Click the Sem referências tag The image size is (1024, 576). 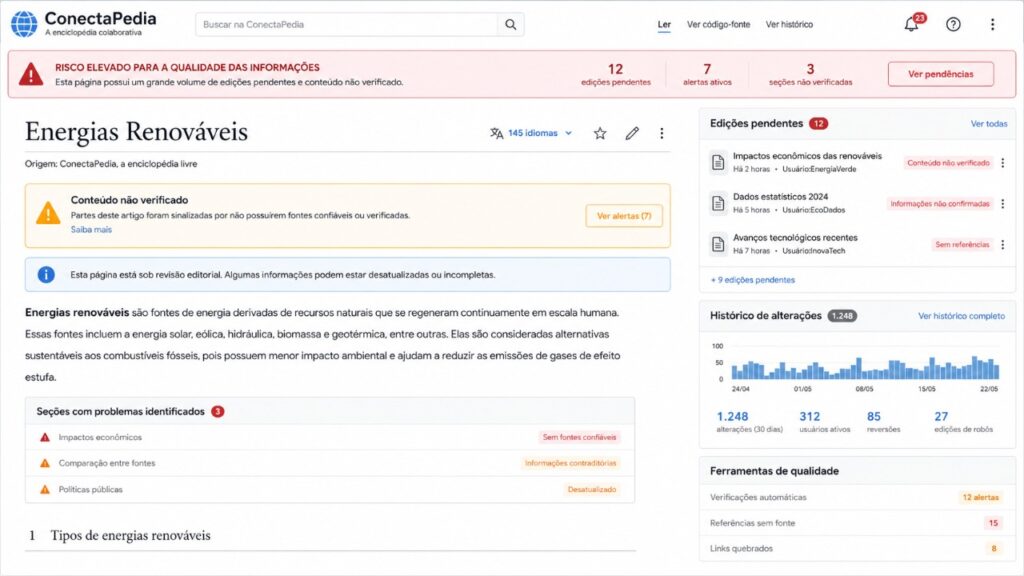(x=962, y=244)
